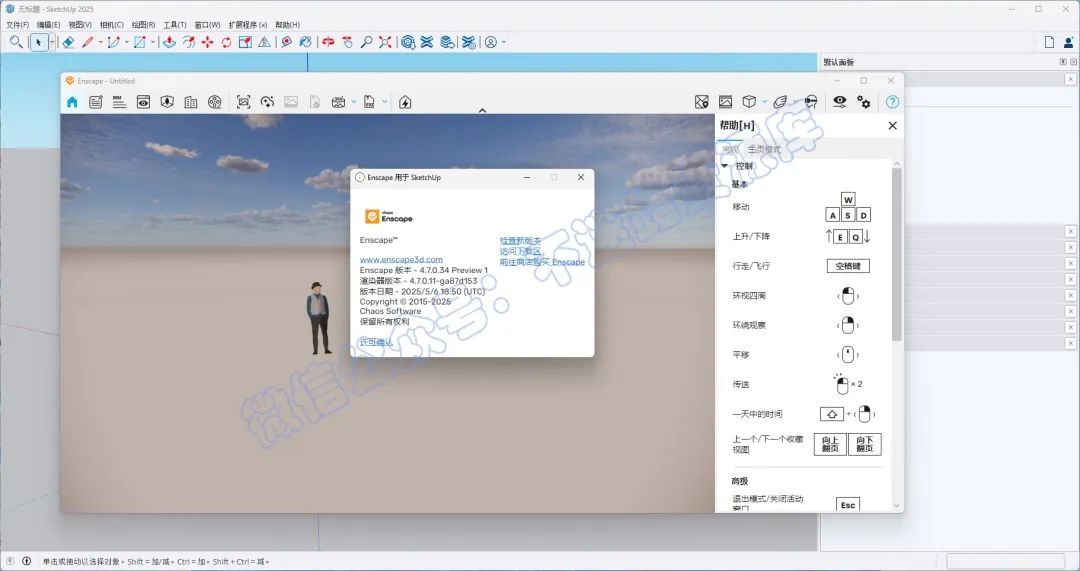The width and height of the screenshot is (1080, 571).
Task: Open the EXE export dropdown arrow
Action: (384, 102)
